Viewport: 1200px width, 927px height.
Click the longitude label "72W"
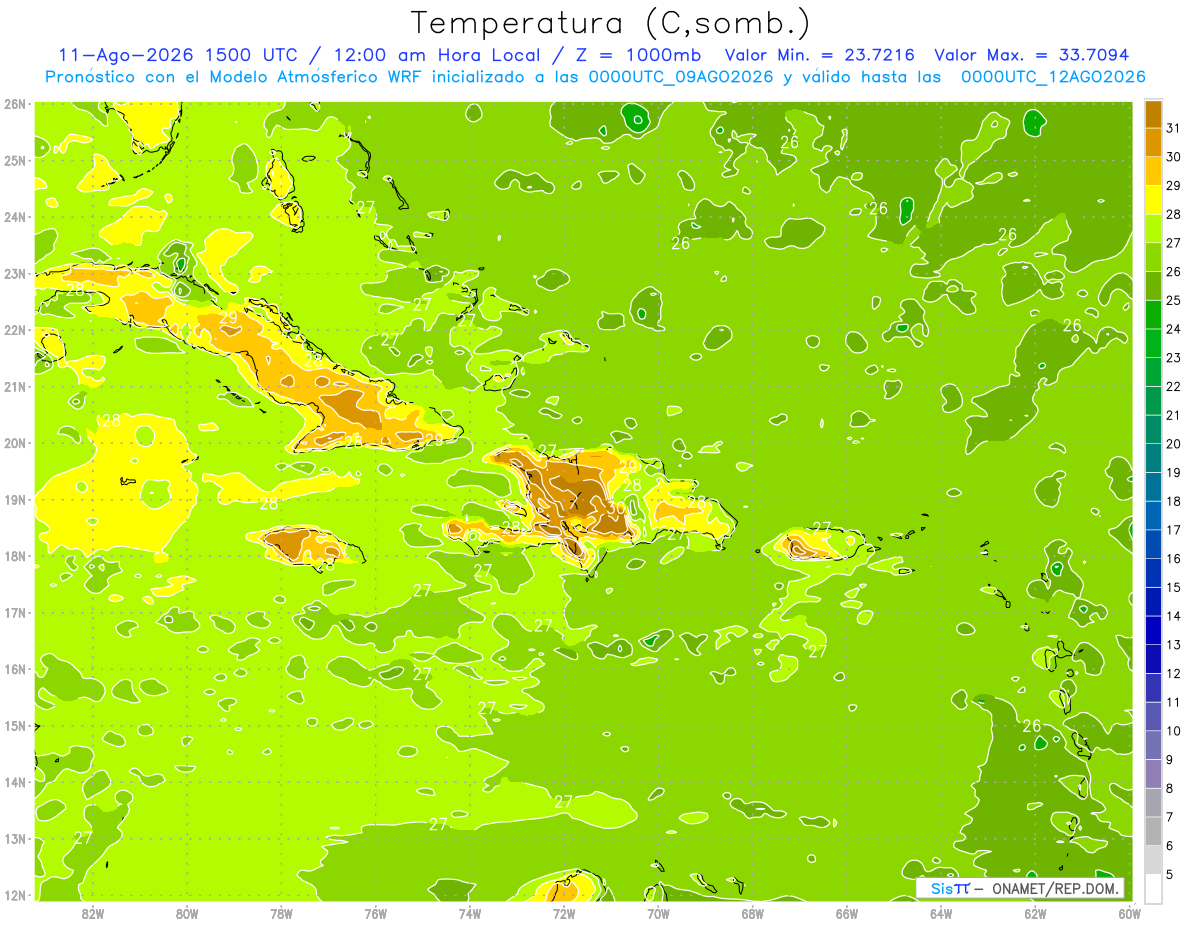(564, 913)
